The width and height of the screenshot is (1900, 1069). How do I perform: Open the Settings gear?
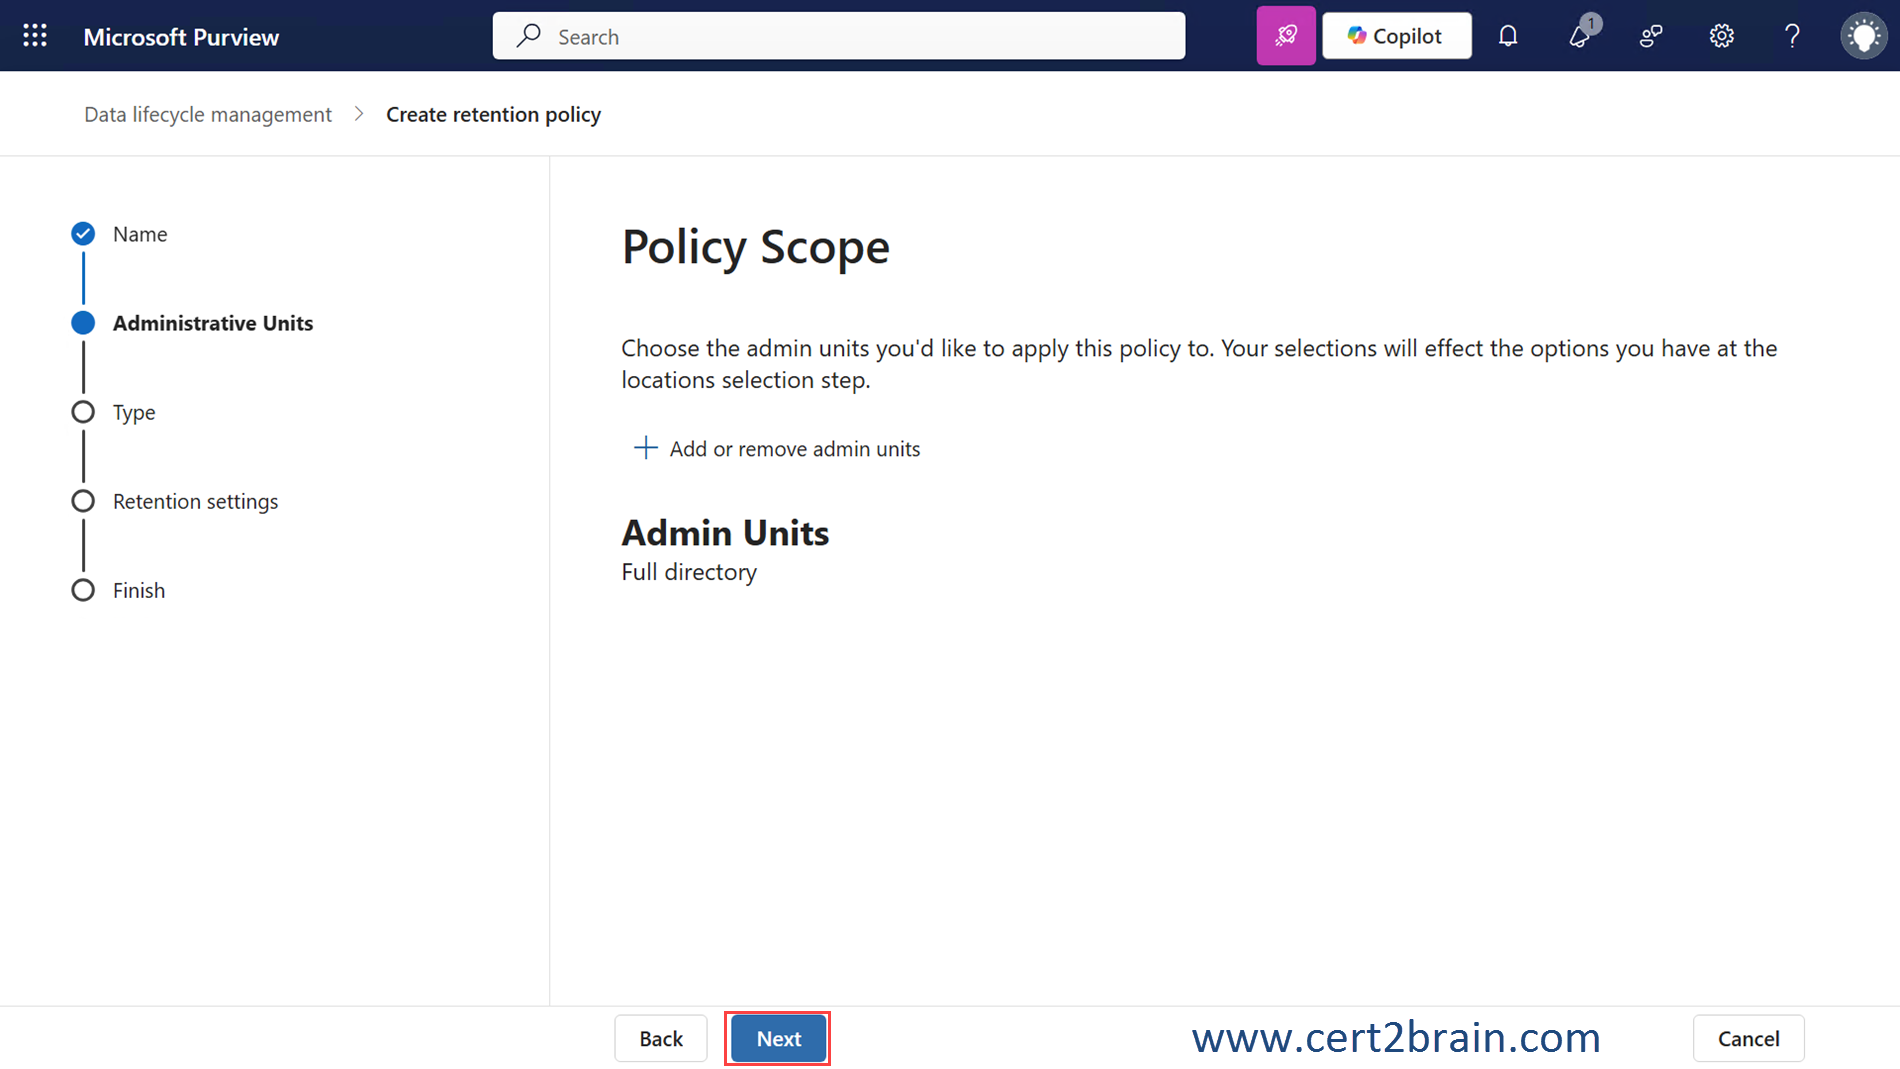1720,36
